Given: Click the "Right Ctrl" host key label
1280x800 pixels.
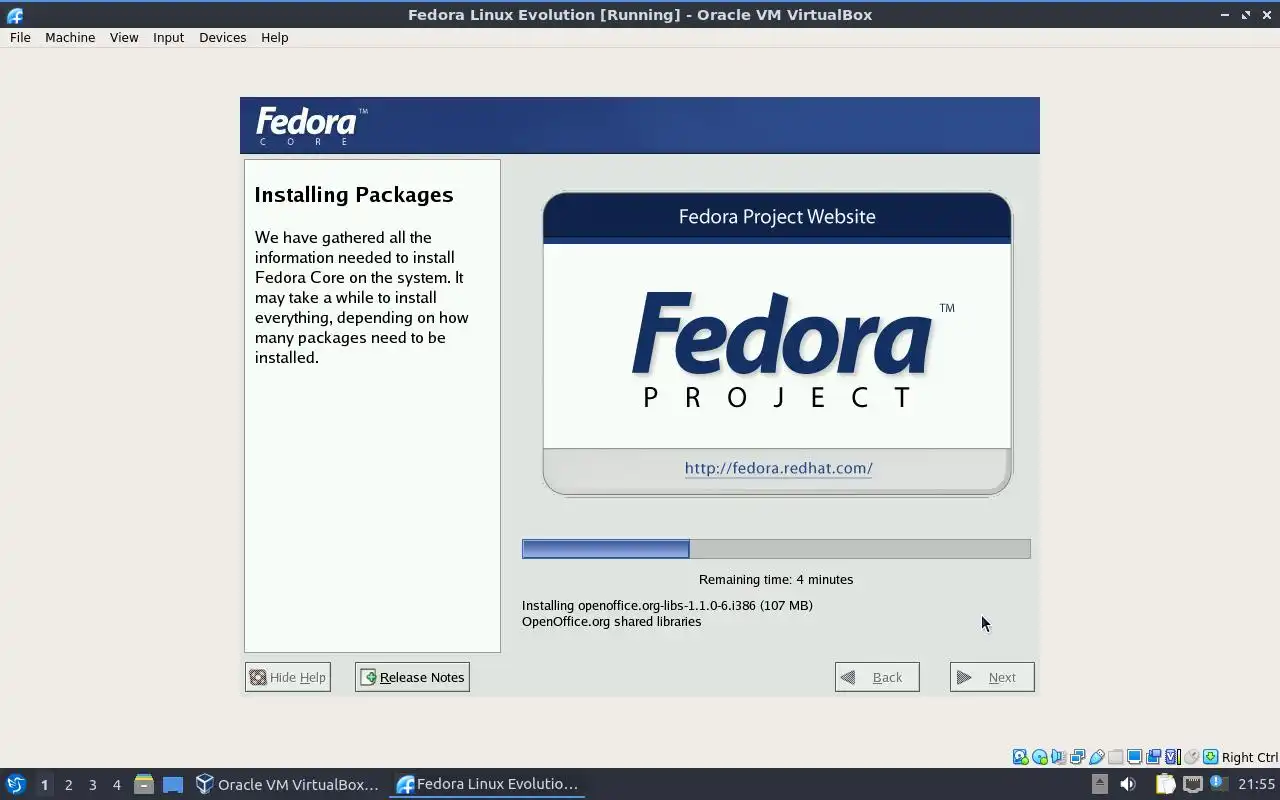Looking at the screenshot, I should point(1250,757).
